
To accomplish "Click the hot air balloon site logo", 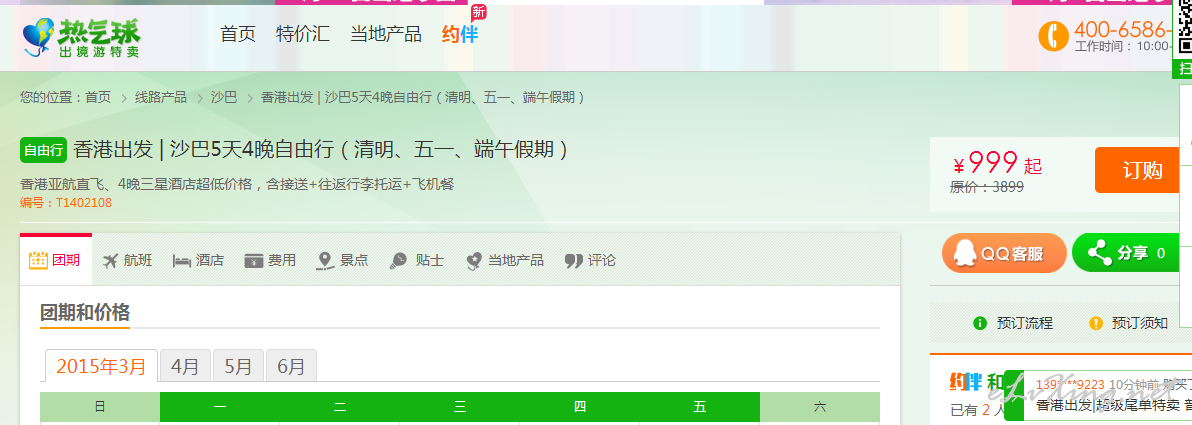I will [81, 38].
